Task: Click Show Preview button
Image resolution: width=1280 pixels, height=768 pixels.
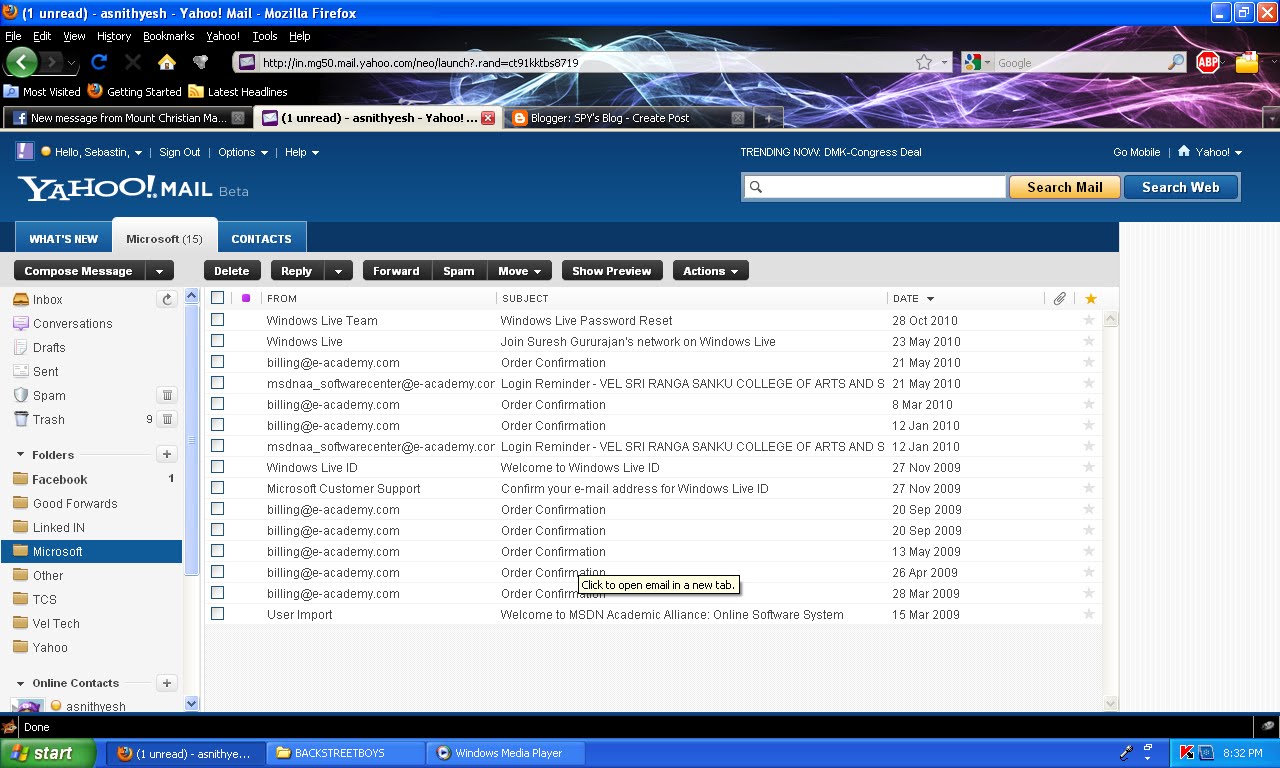Action: (612, 271)
